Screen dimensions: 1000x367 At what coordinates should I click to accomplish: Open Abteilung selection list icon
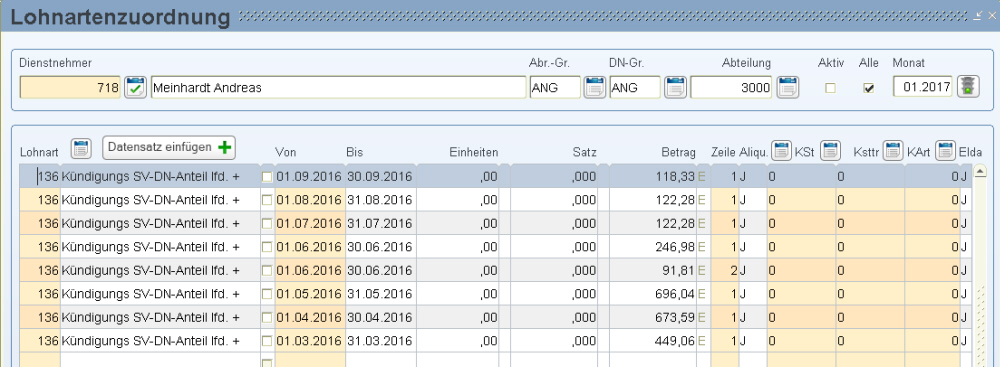(x=788, y=87)
